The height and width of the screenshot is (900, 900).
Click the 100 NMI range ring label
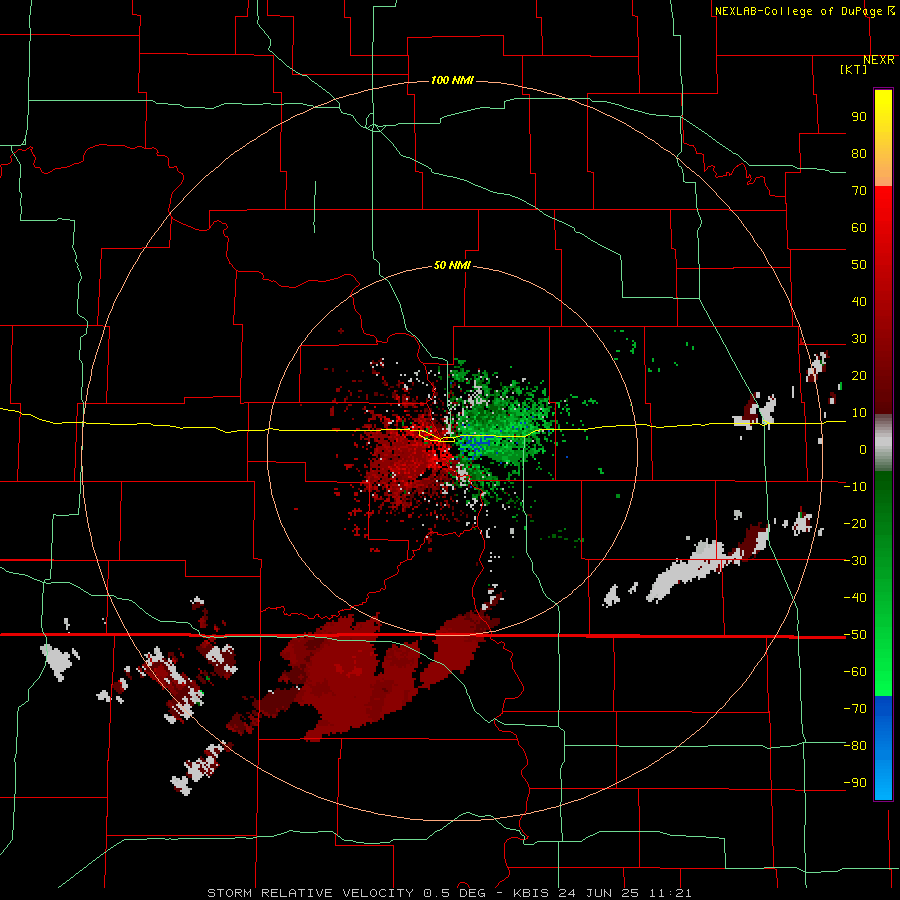[x=452, y=80]
